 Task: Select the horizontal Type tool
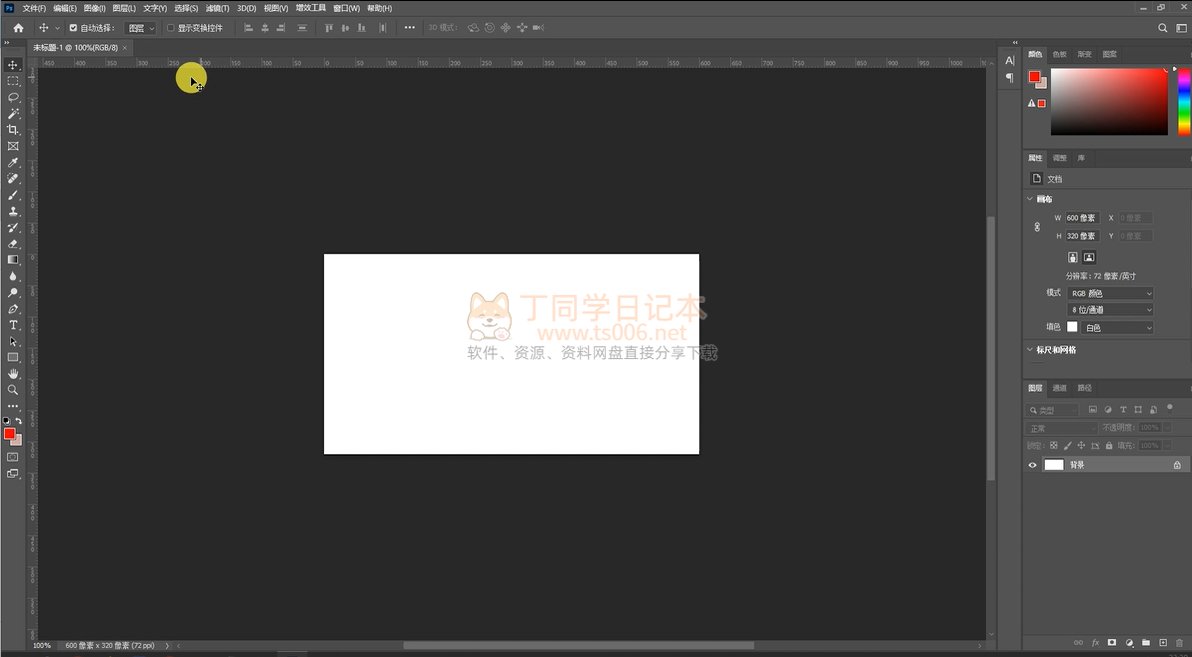13,325
